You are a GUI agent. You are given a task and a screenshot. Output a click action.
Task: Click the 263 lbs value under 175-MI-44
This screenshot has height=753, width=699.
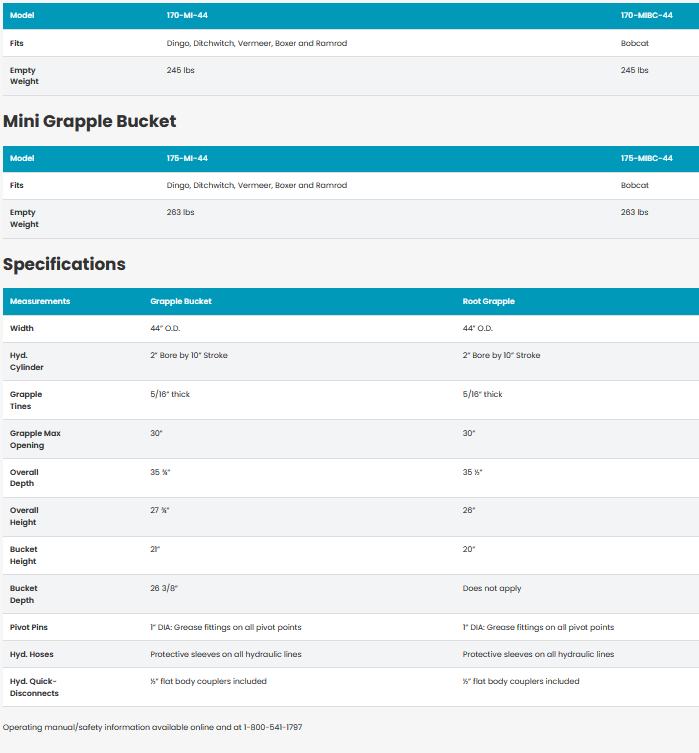pyautogui.click(x=180, y=212)
